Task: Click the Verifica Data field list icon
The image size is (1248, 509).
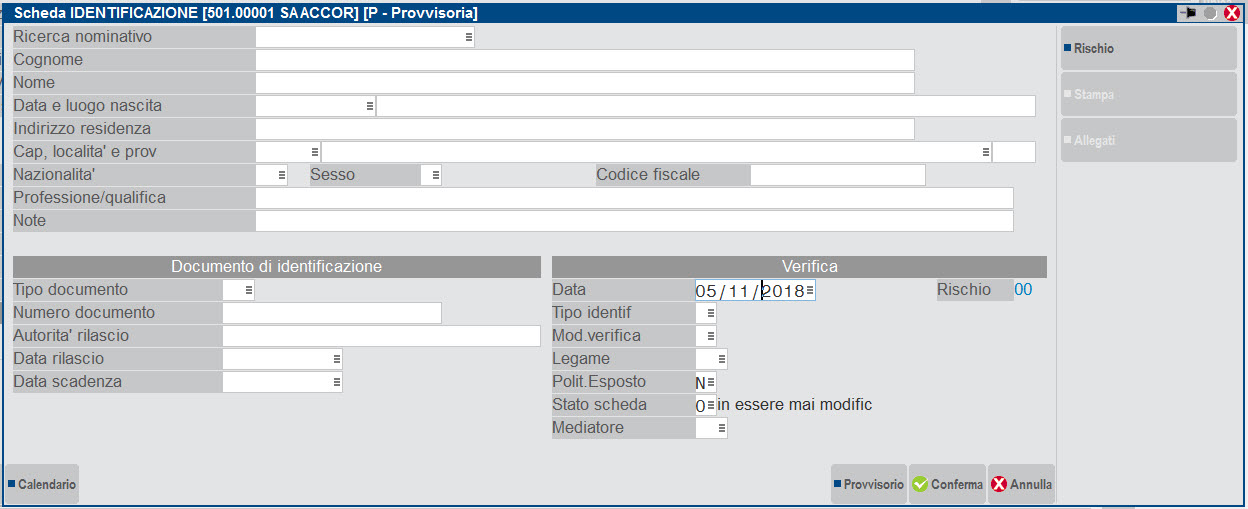Action: (809, 290)
